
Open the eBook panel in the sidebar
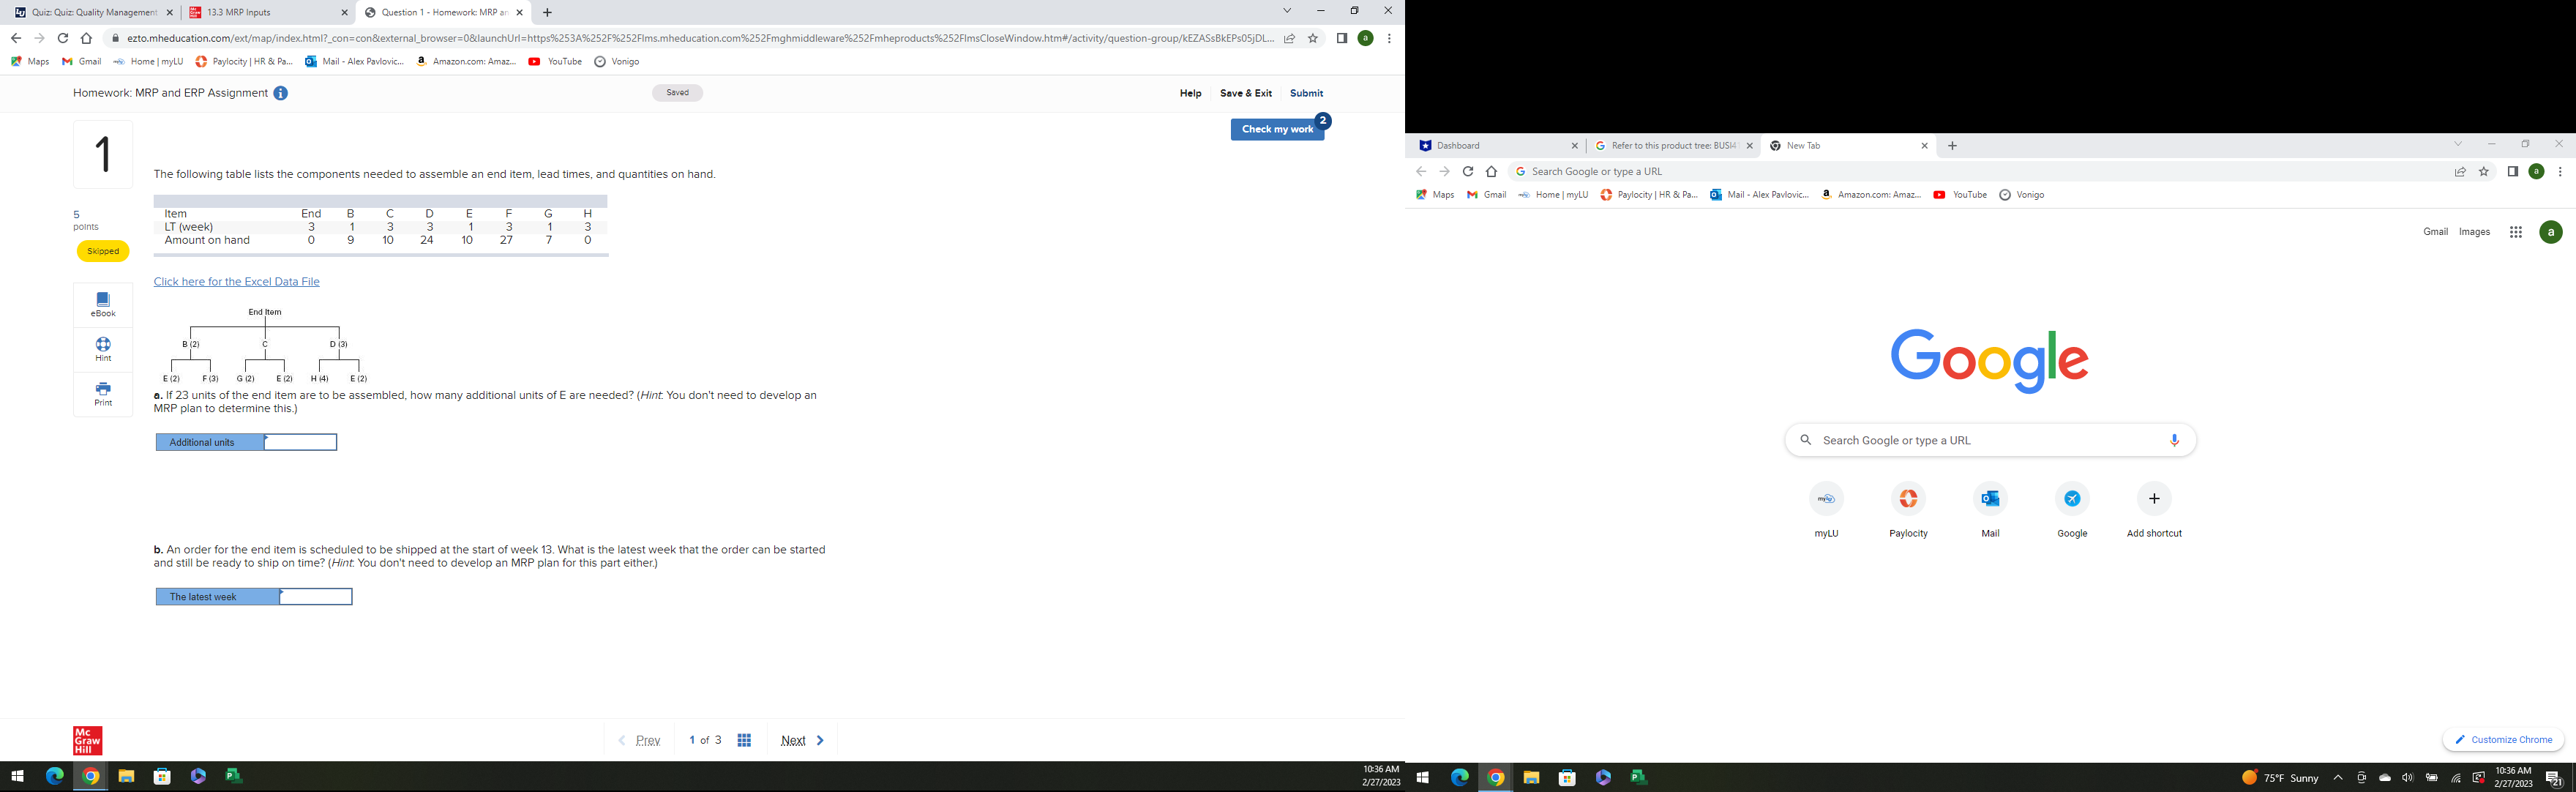coord(102,303)
